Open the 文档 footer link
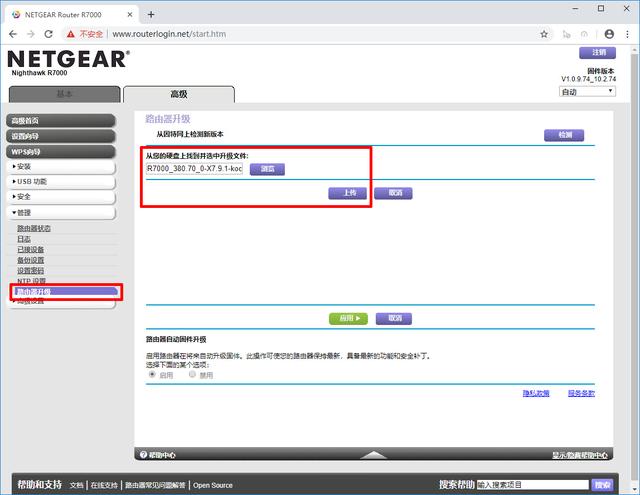 [76, 485]
